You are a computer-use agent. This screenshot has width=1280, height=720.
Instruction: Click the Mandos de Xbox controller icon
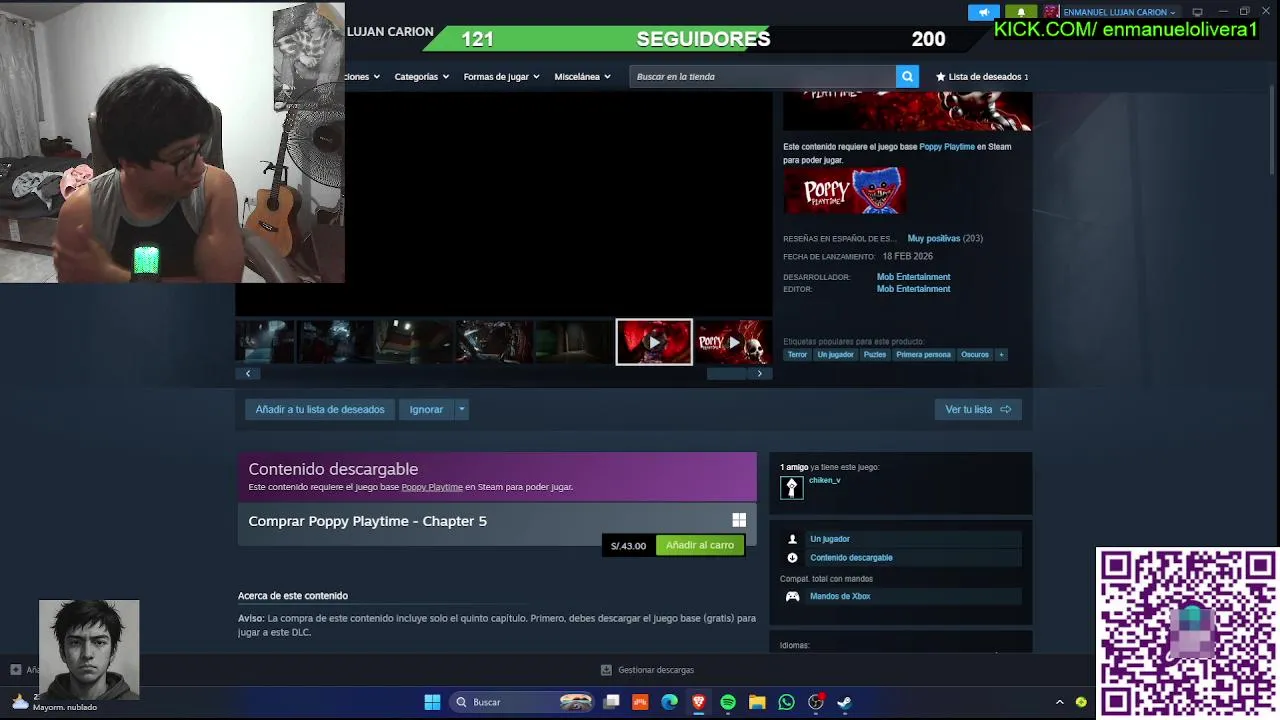792,596
